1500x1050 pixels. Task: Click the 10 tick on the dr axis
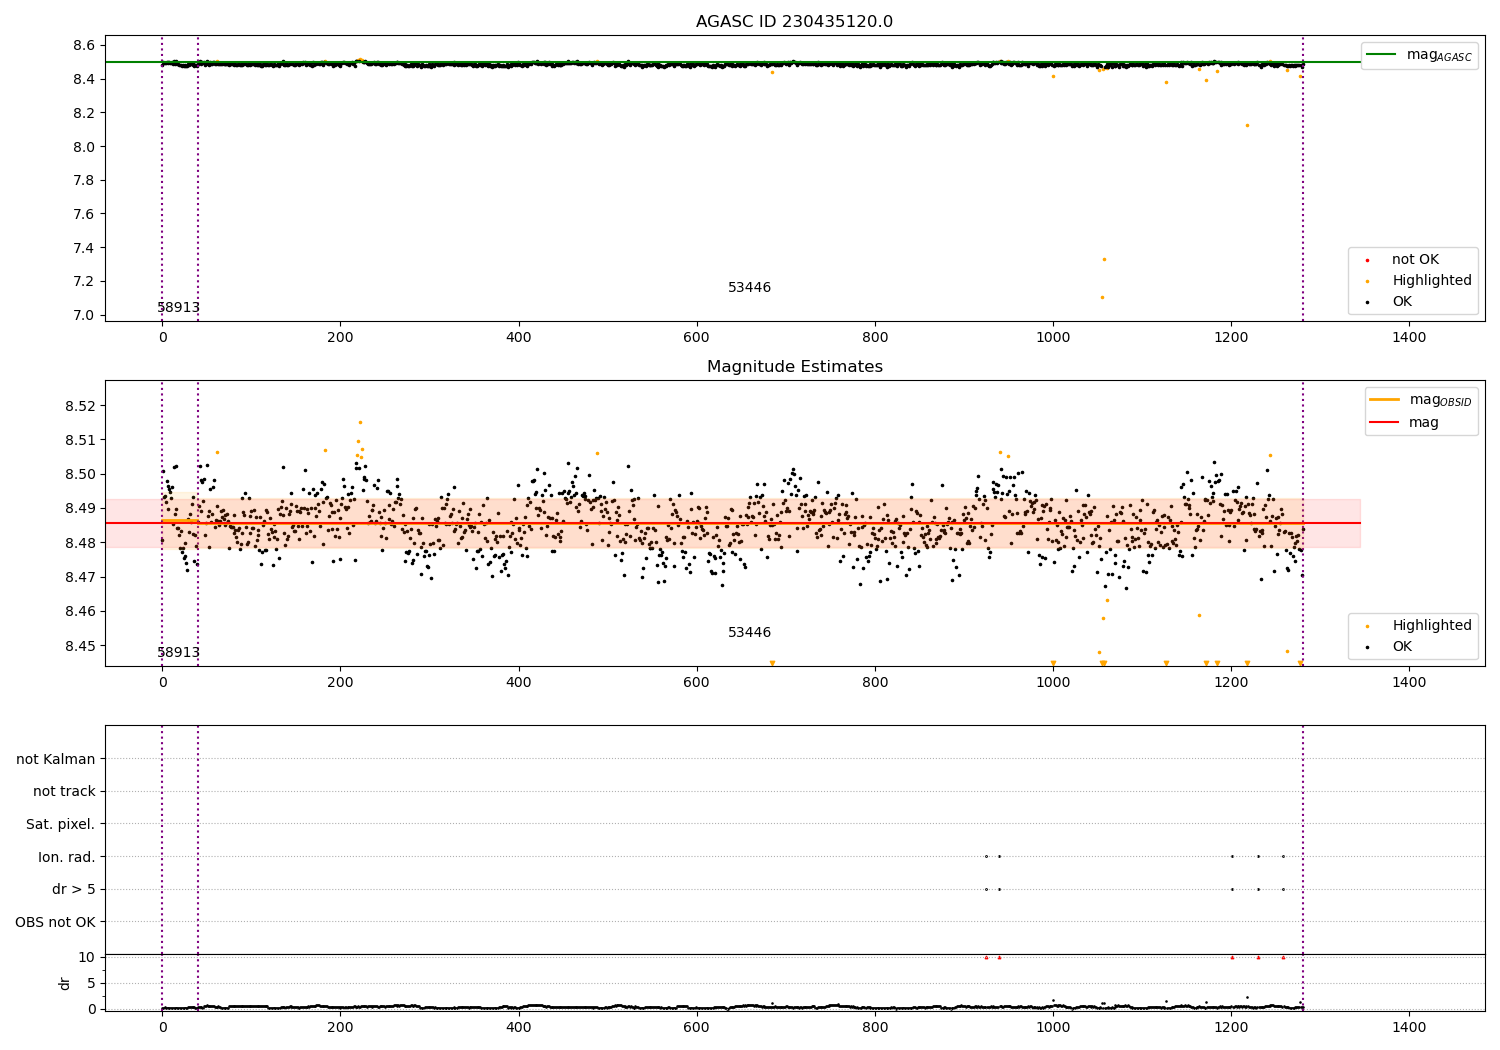[x=87, y=957]
